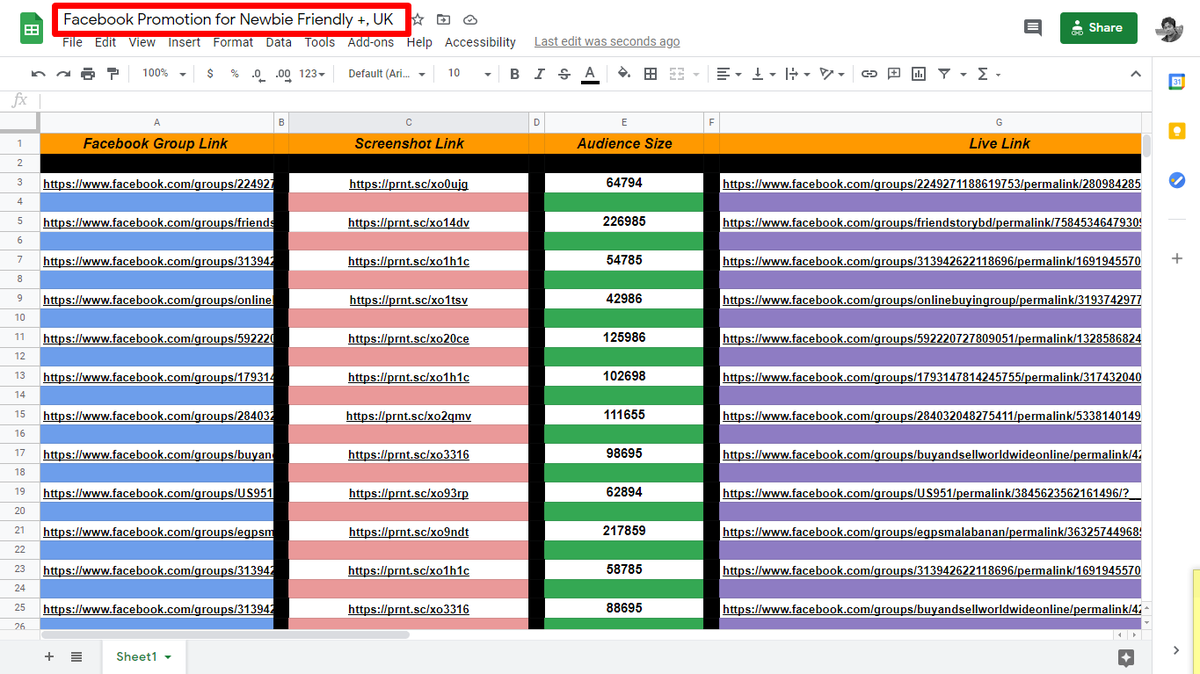Click cloud document status icon
The width and height of the screenshot is (1200, 674).
[x=470, y=19]
